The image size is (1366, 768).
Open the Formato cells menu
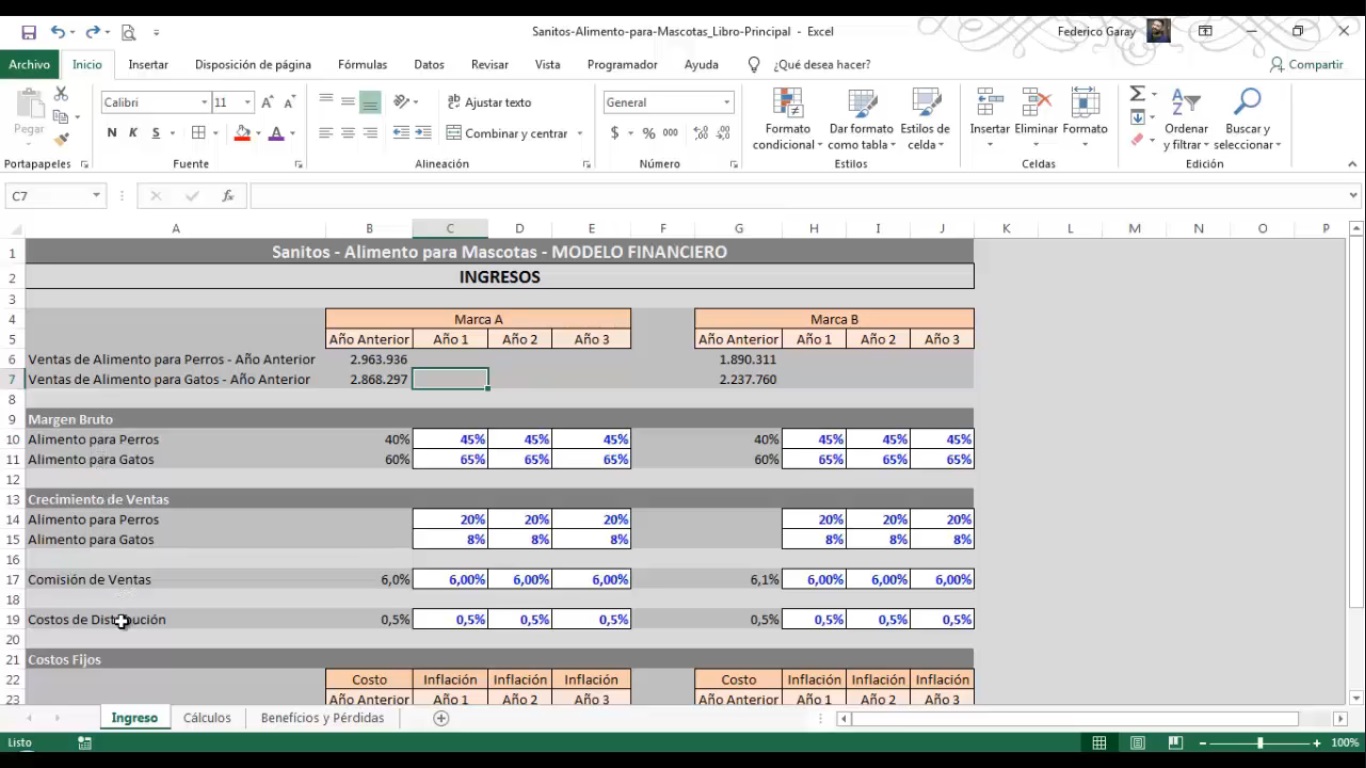1085,119
